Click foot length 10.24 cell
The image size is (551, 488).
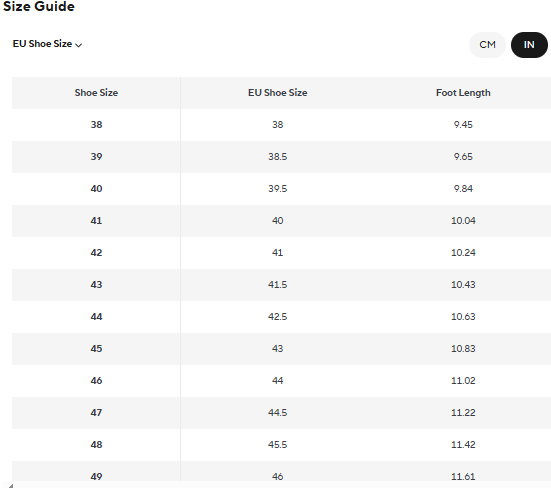point(463,253)
